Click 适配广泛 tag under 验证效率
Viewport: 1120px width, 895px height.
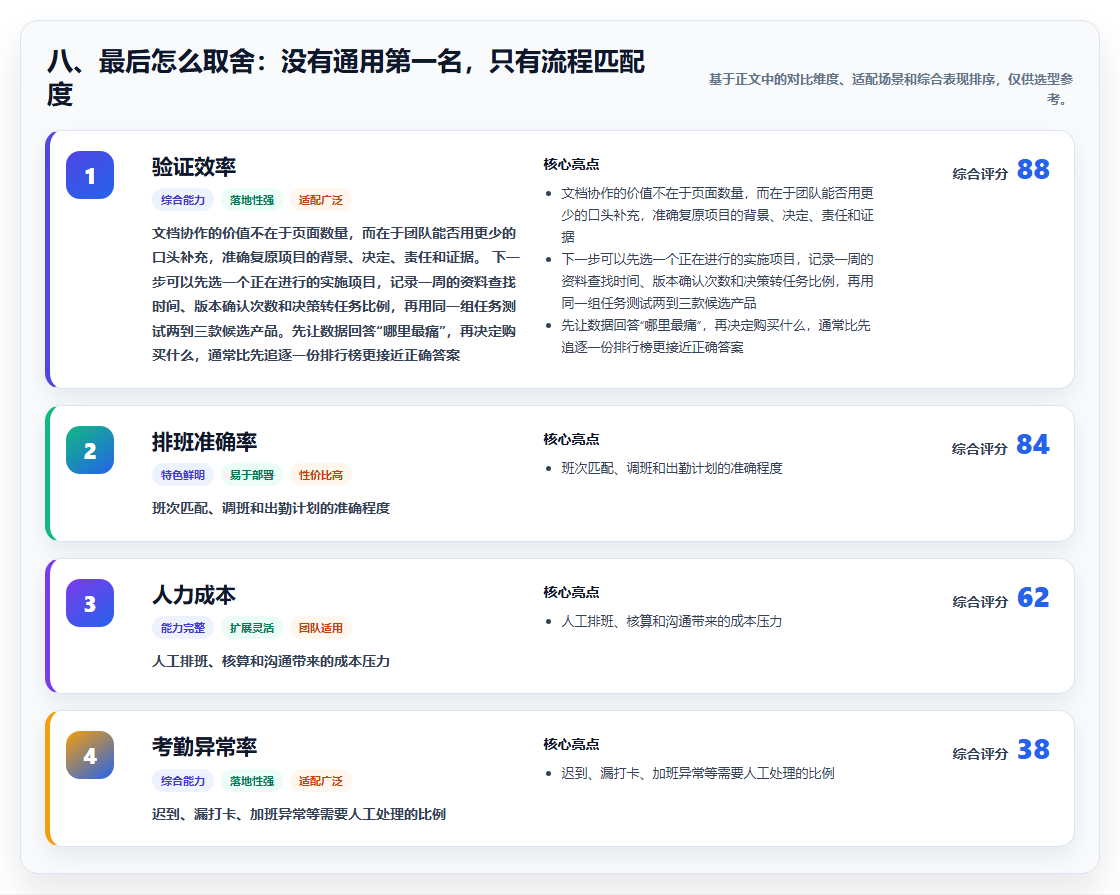[x=321, y=200]
